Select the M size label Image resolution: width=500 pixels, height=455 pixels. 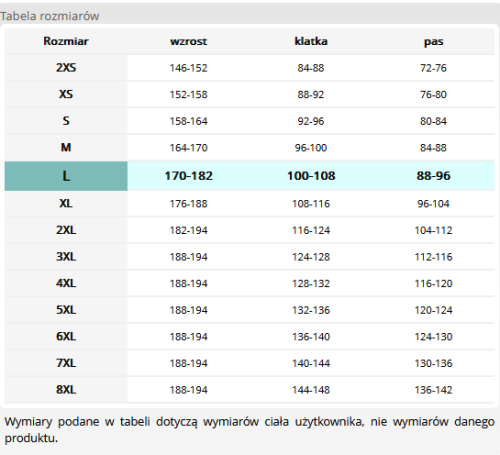click(66, 147)
